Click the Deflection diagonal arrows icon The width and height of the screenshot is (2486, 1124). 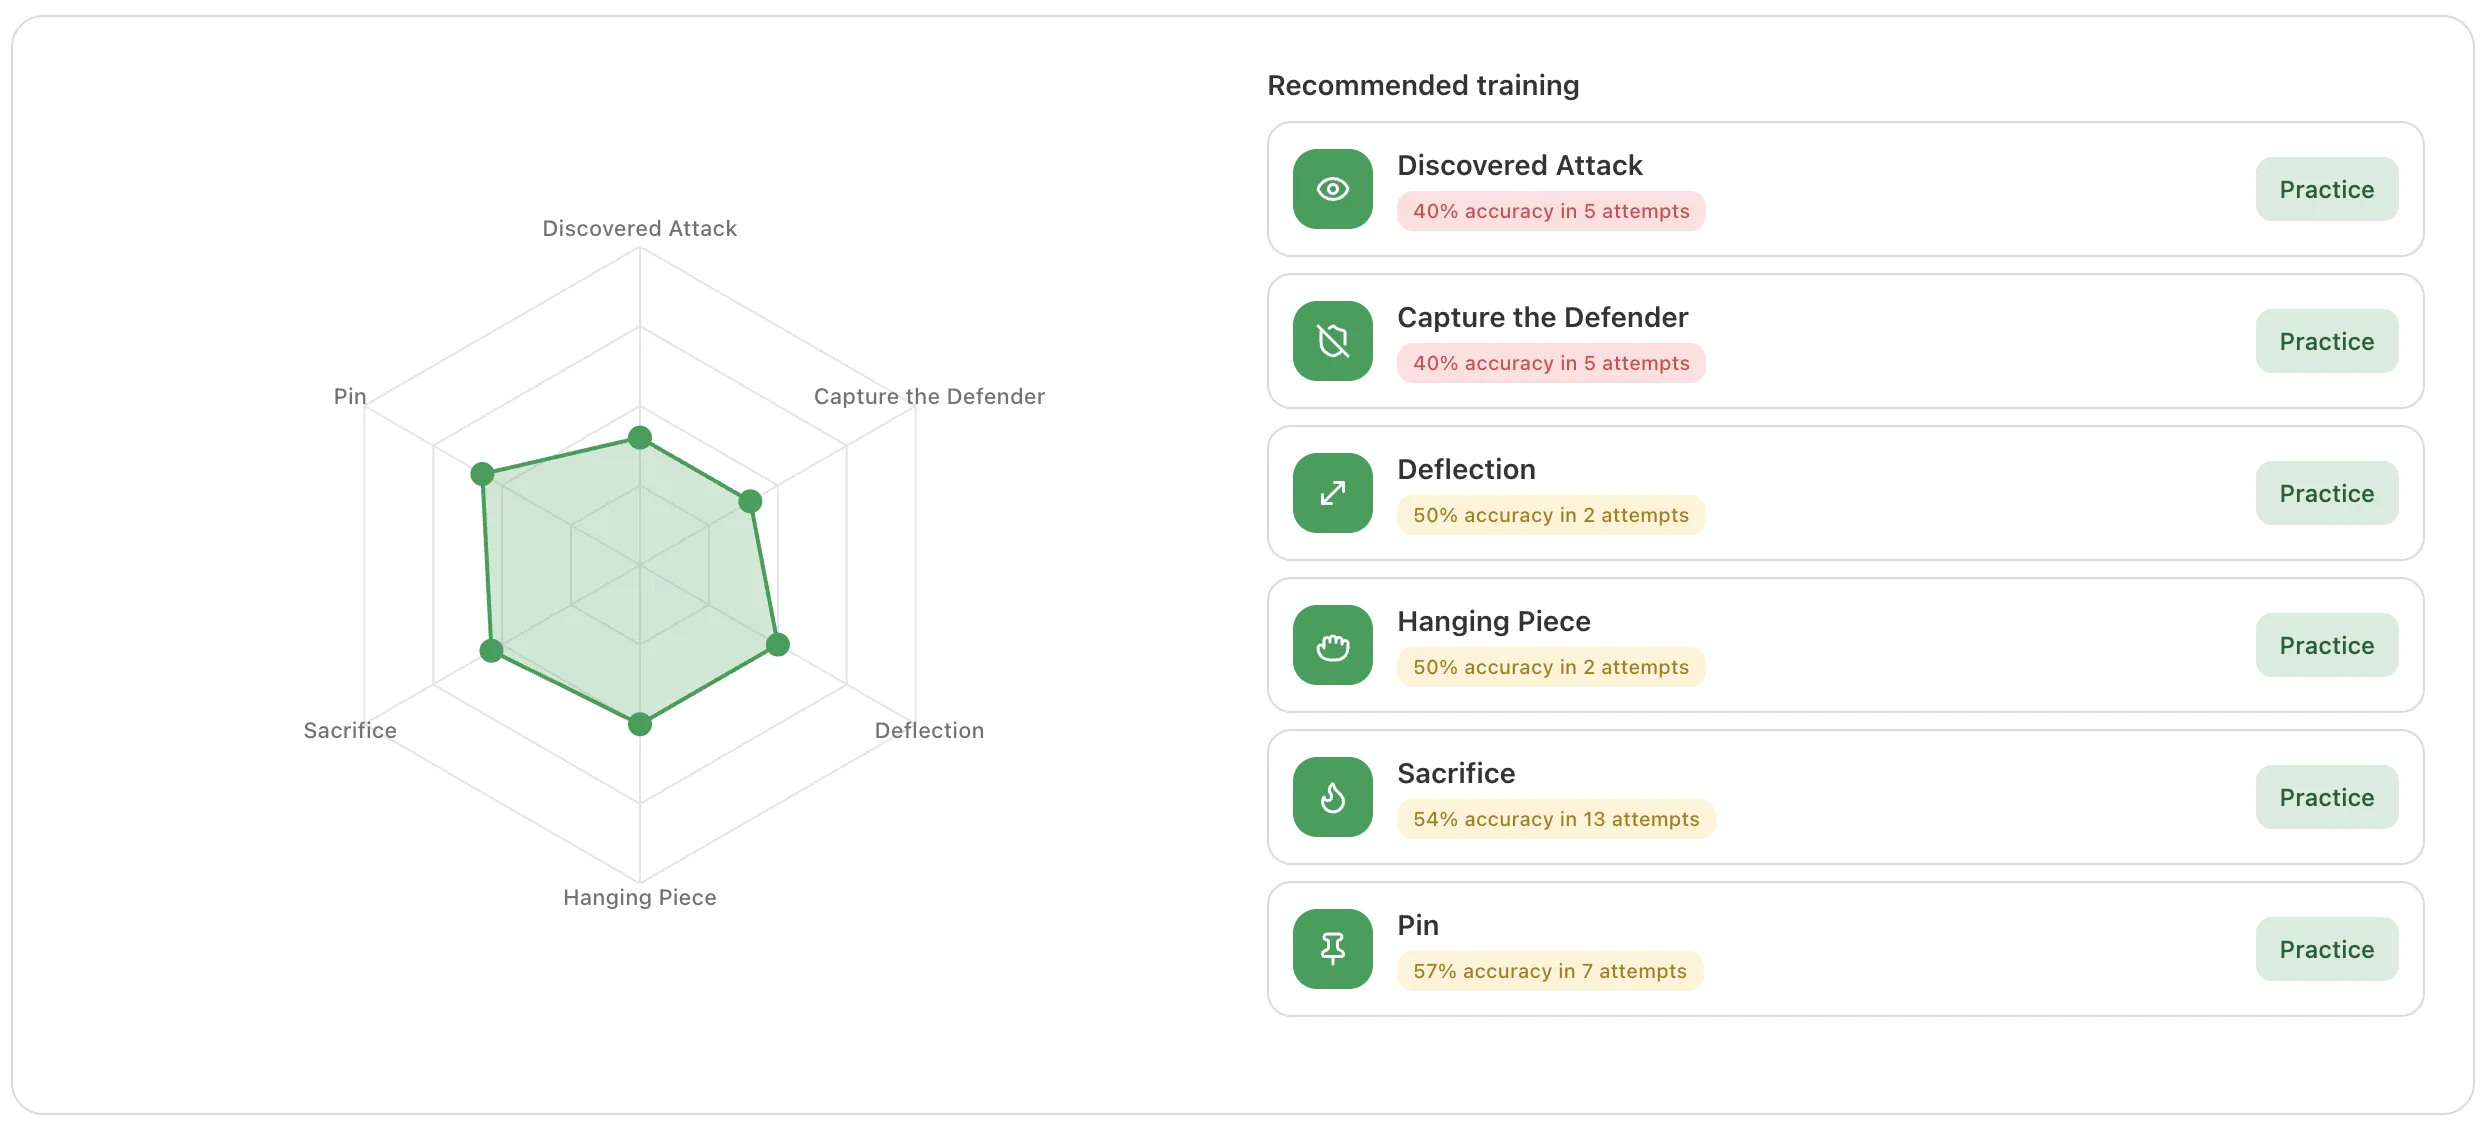[x=1333, y=493]
